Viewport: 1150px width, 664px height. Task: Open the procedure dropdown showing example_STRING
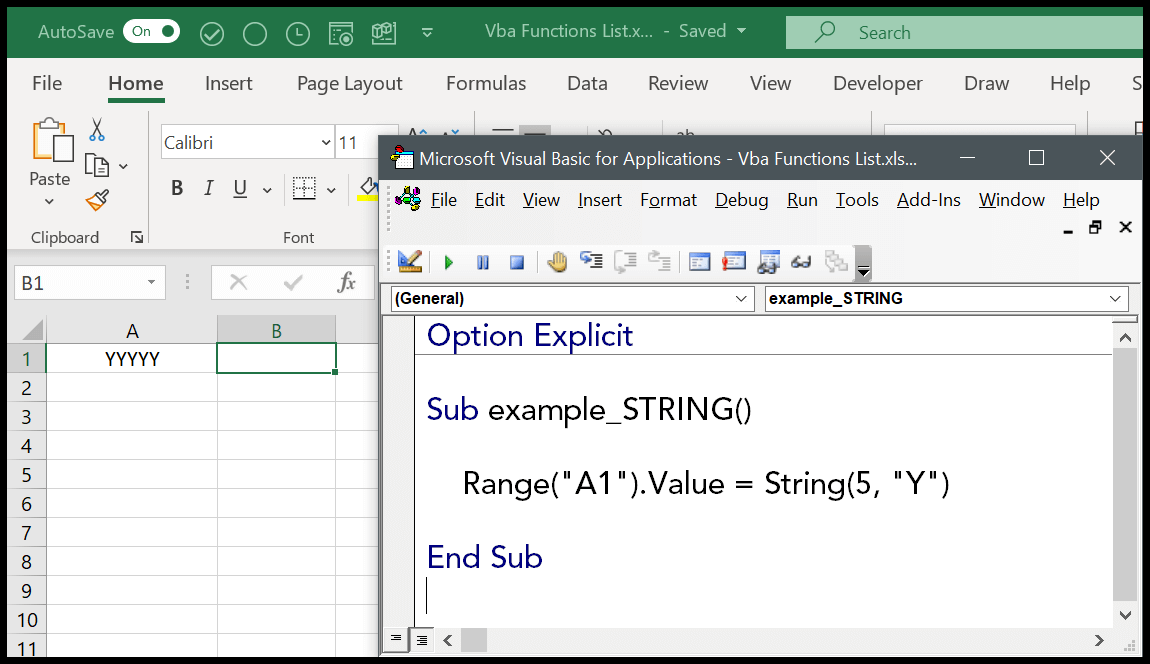coord(1114,298)
